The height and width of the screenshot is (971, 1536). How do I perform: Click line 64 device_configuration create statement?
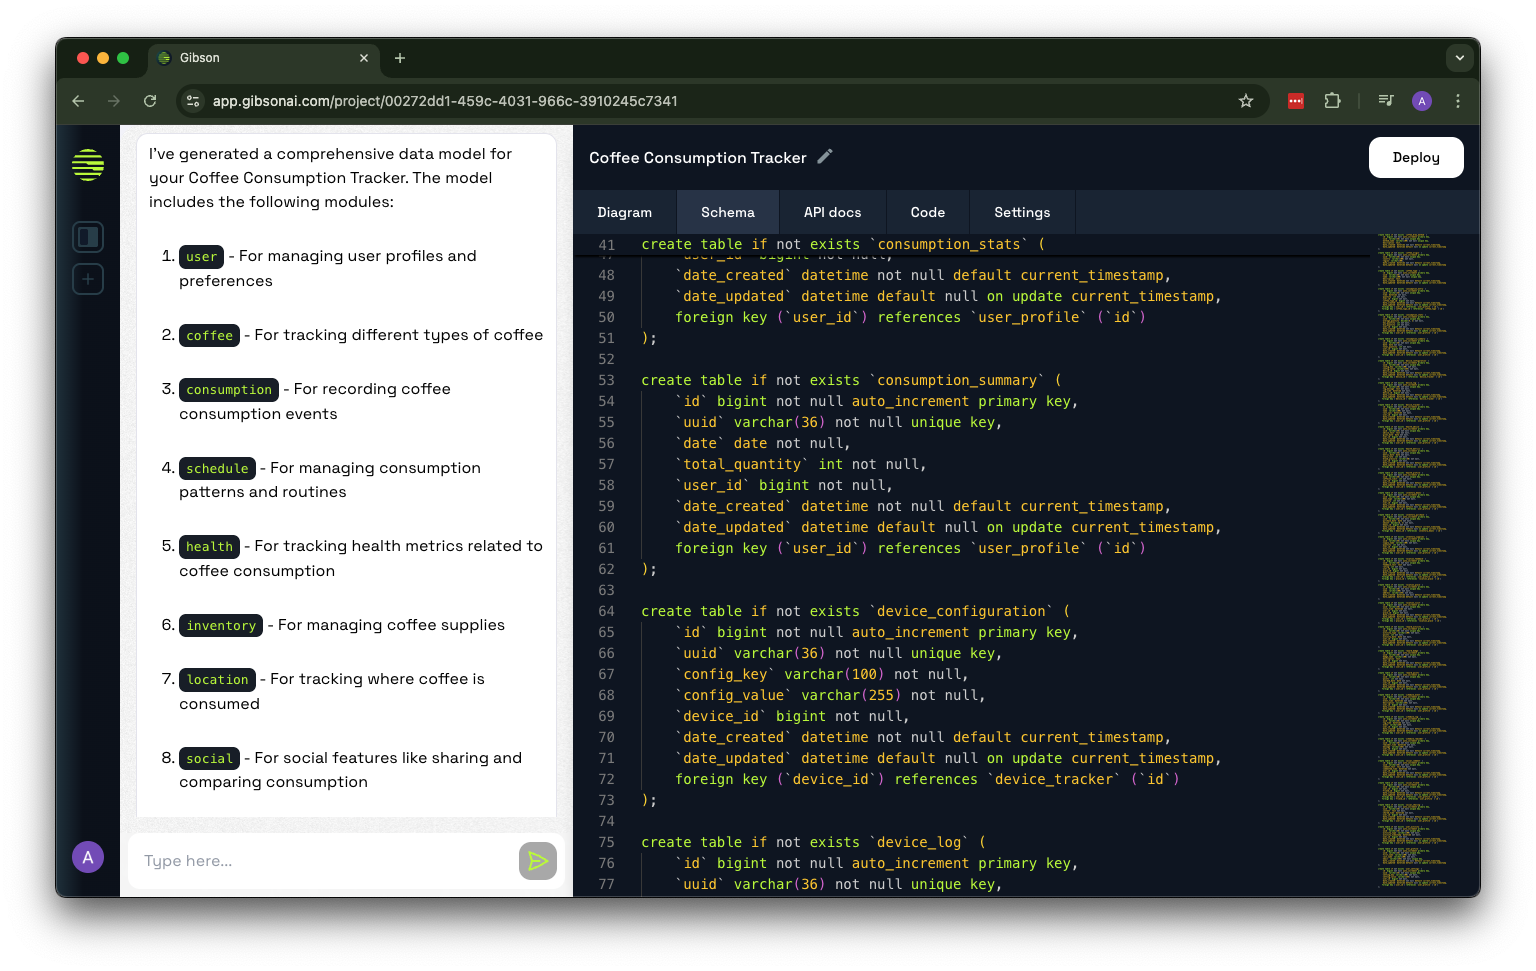(855, 612)
